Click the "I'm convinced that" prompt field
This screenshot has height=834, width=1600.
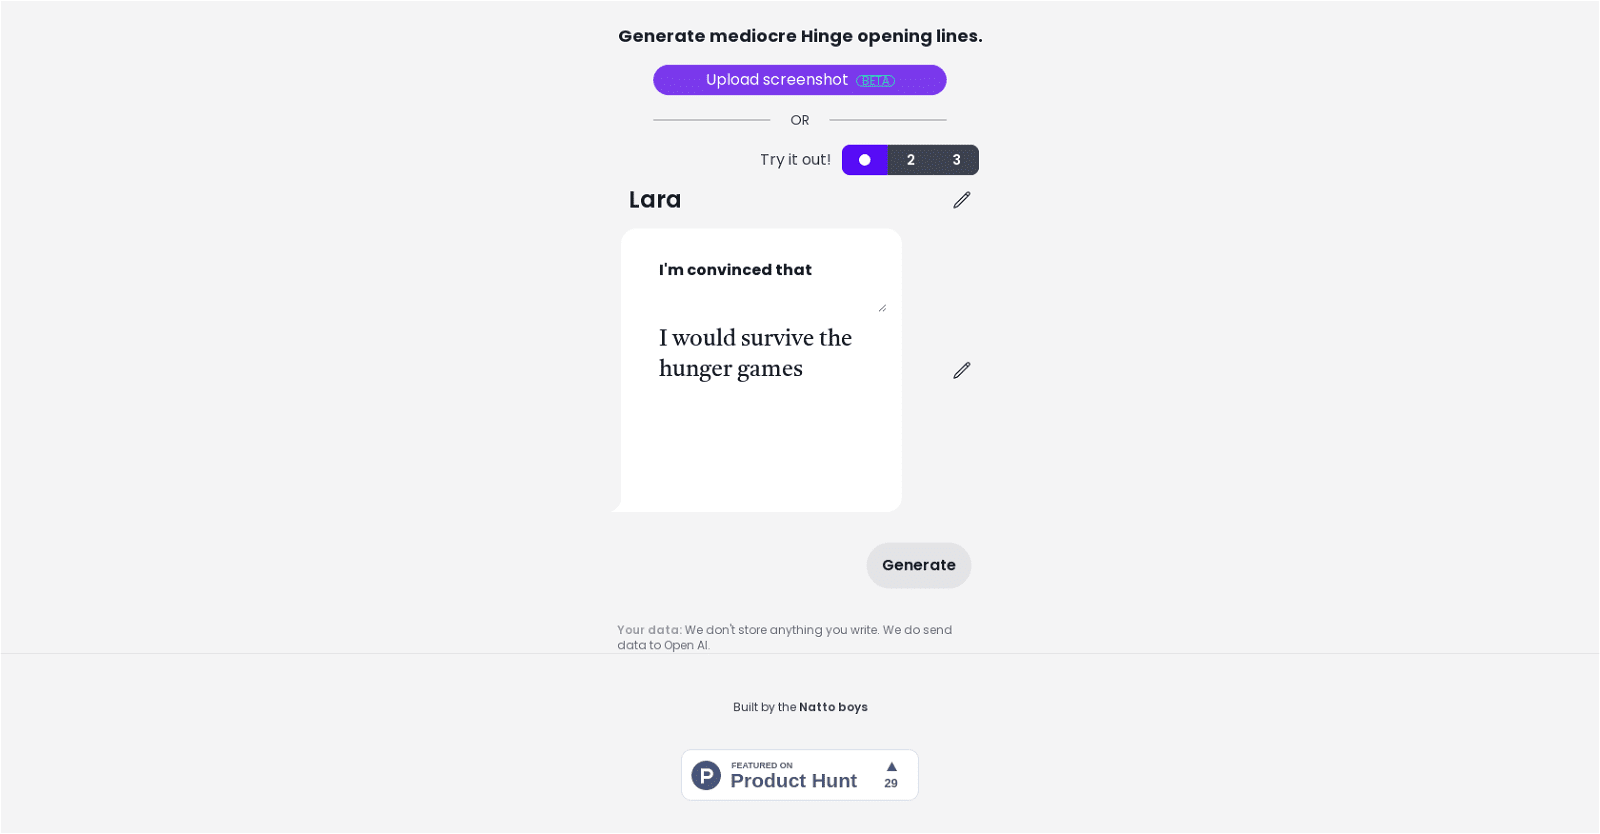point(760,280)
